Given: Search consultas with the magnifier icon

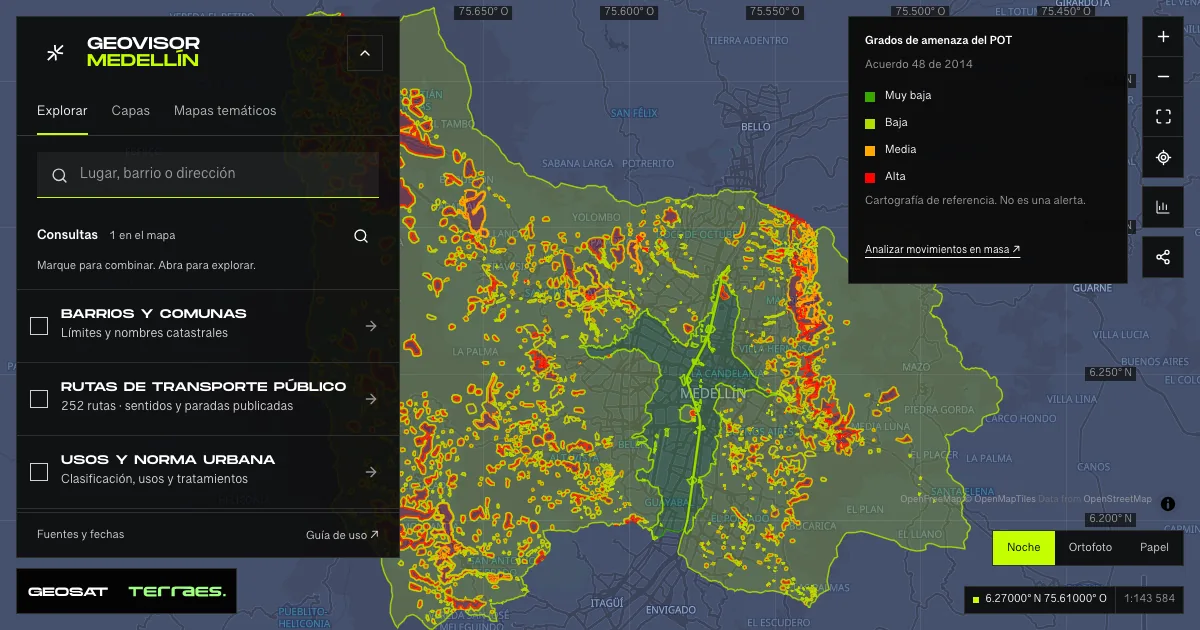Looking at the screenshot, I should click(x=361, y=236).
